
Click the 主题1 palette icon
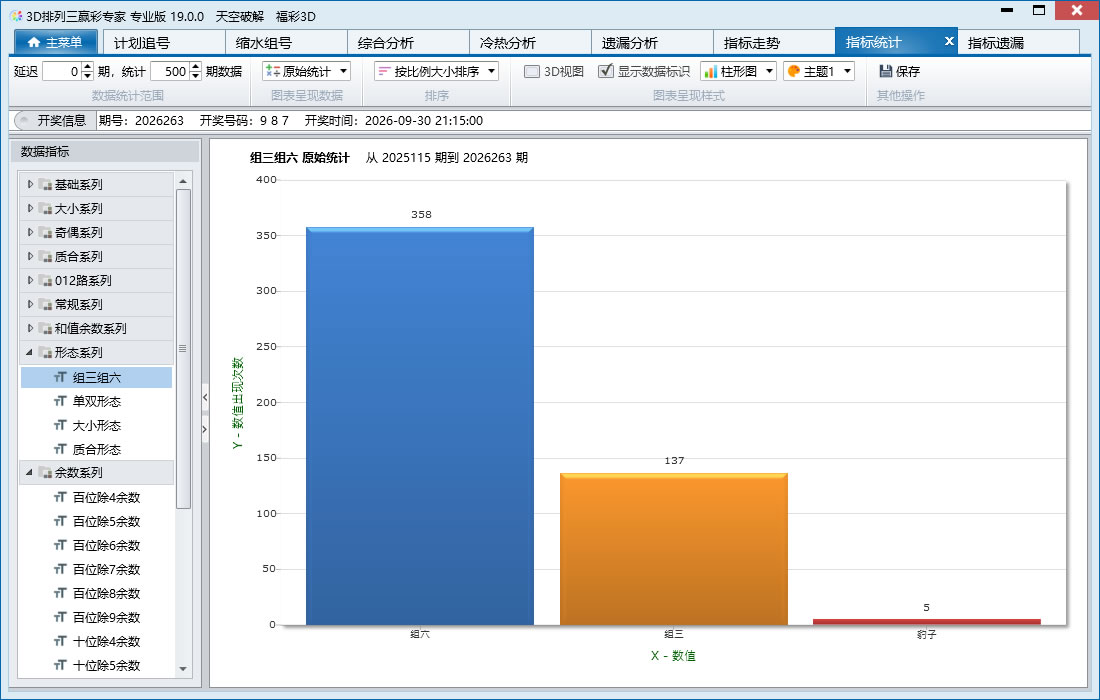(794, 72)
